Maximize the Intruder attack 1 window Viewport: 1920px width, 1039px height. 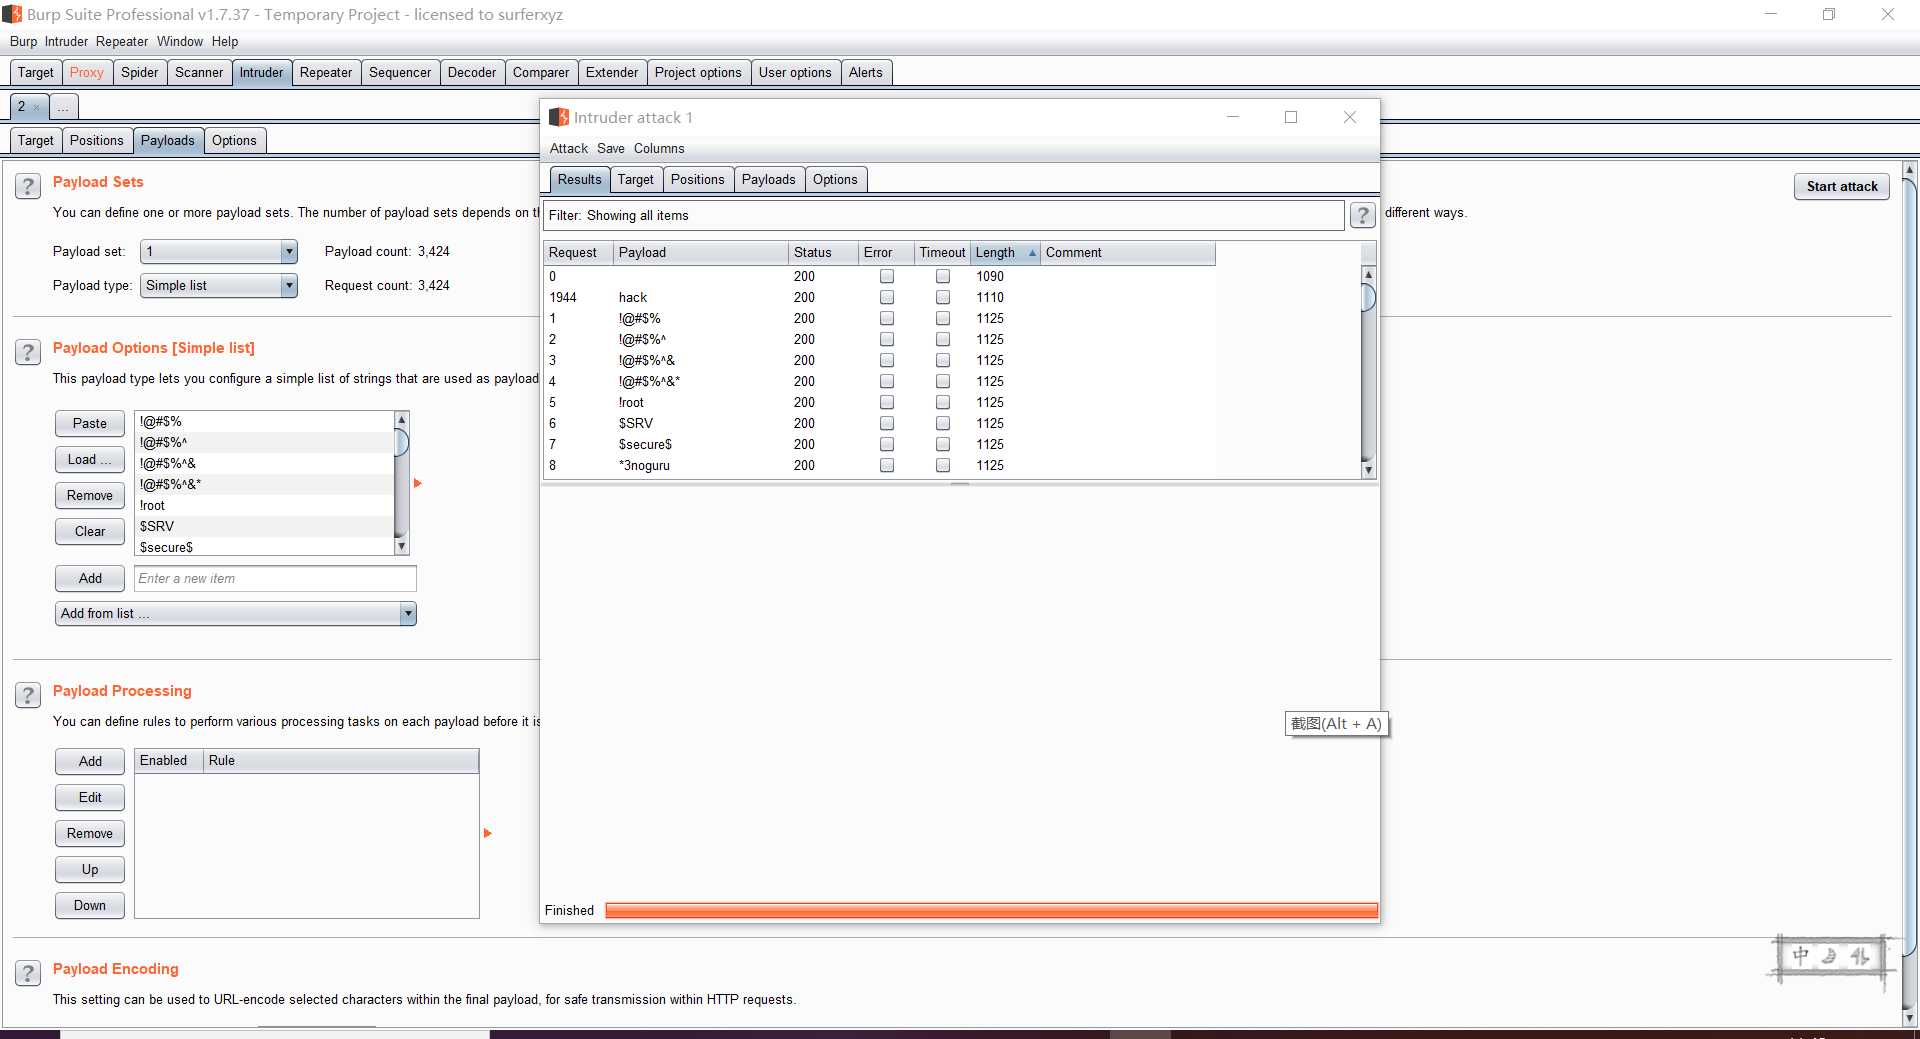1291,117
